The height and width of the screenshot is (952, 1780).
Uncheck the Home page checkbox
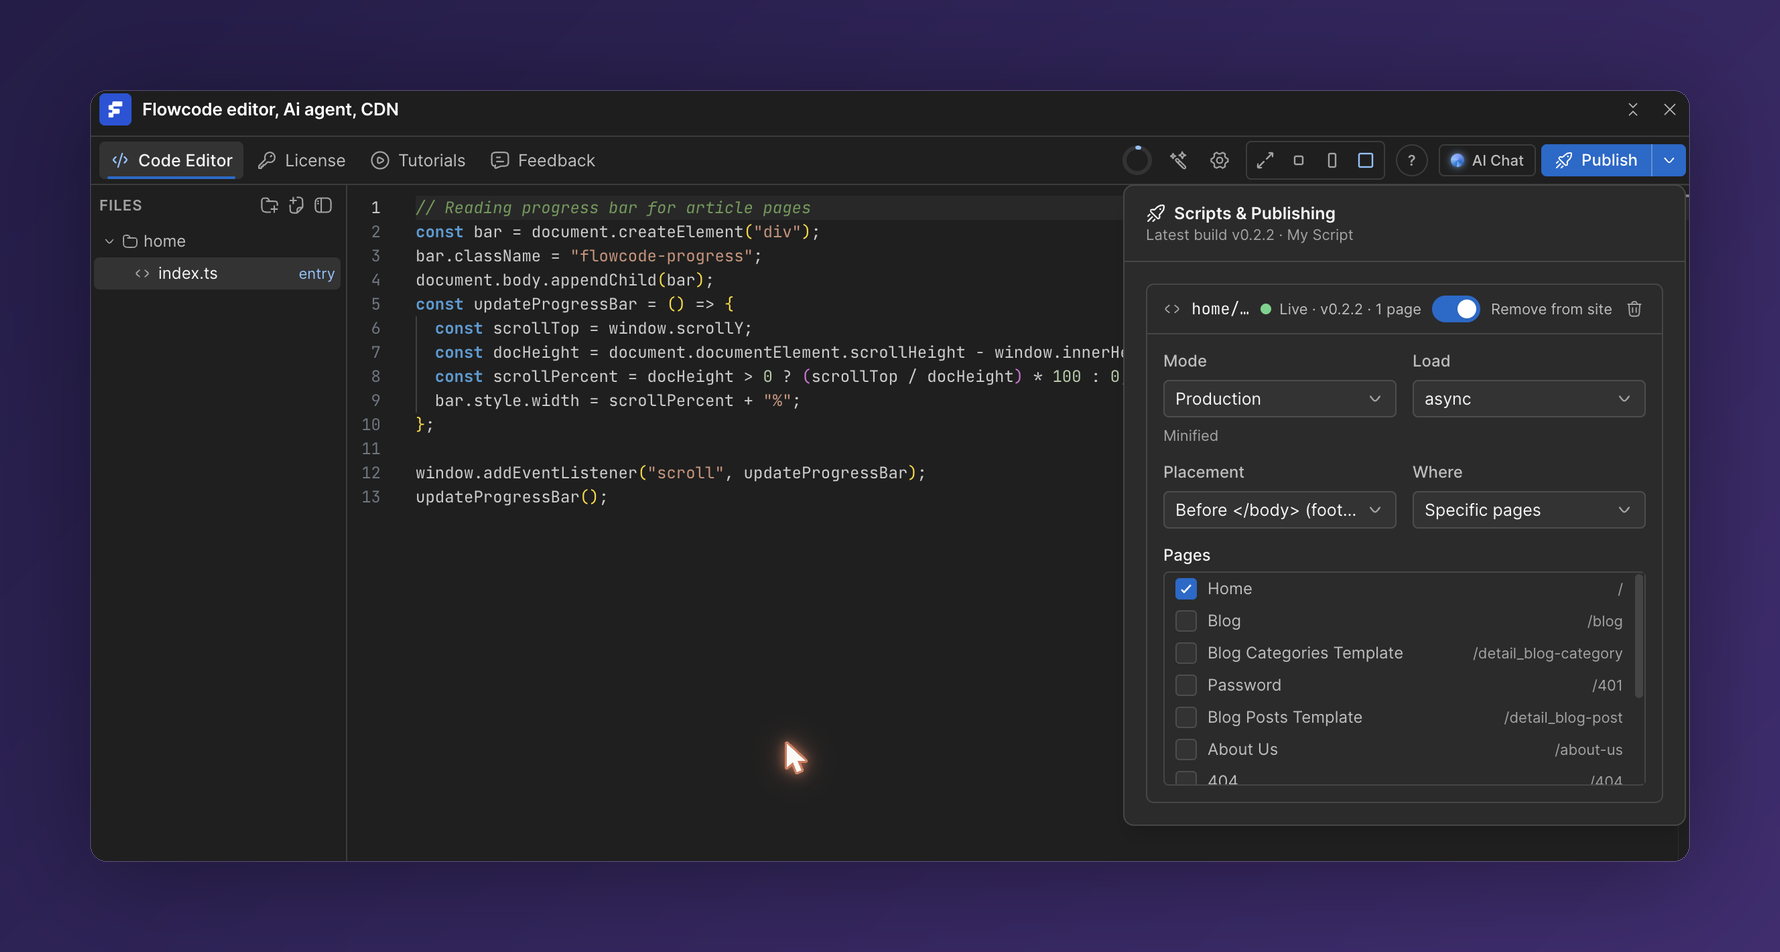[1186, 589]
